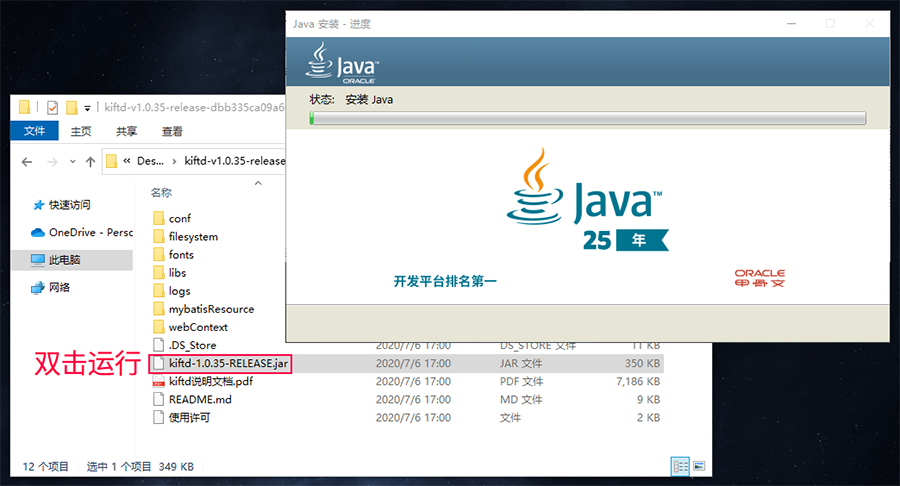Select the conf folder

tap(179, 218)
